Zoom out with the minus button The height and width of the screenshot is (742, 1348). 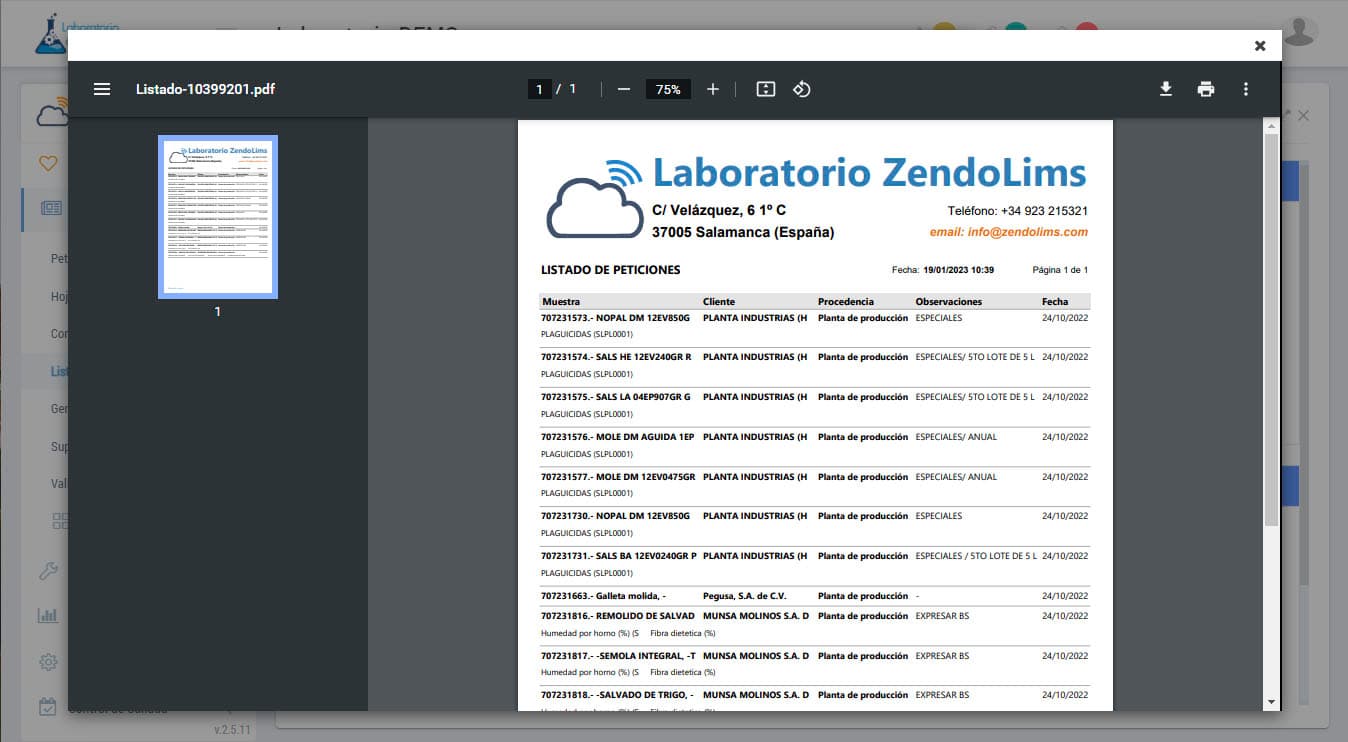pos(624,89)
